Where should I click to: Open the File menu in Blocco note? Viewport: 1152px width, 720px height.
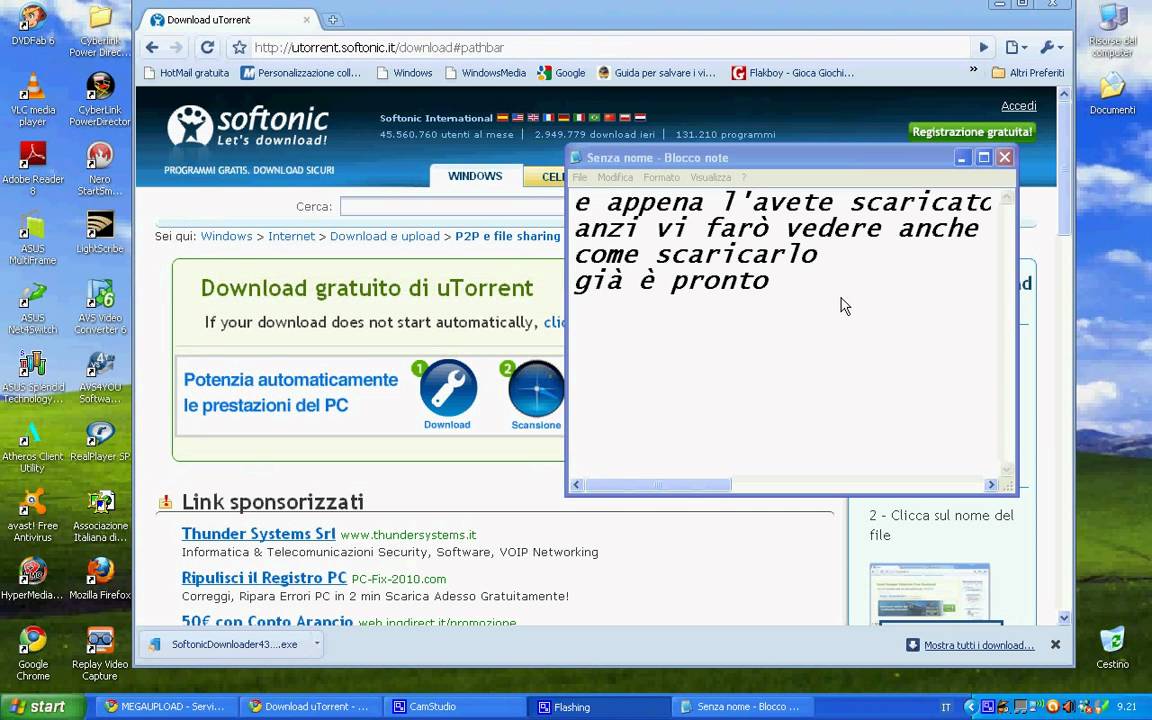[580, 177]
